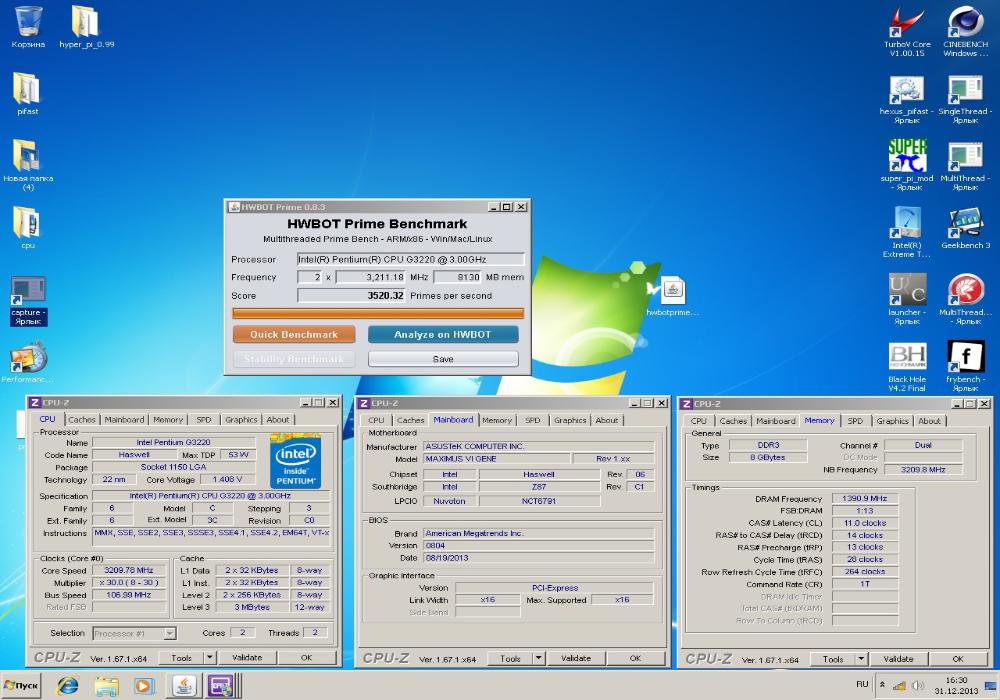
Task: Select the capture shortcut icon
Action: click(28, 300)
